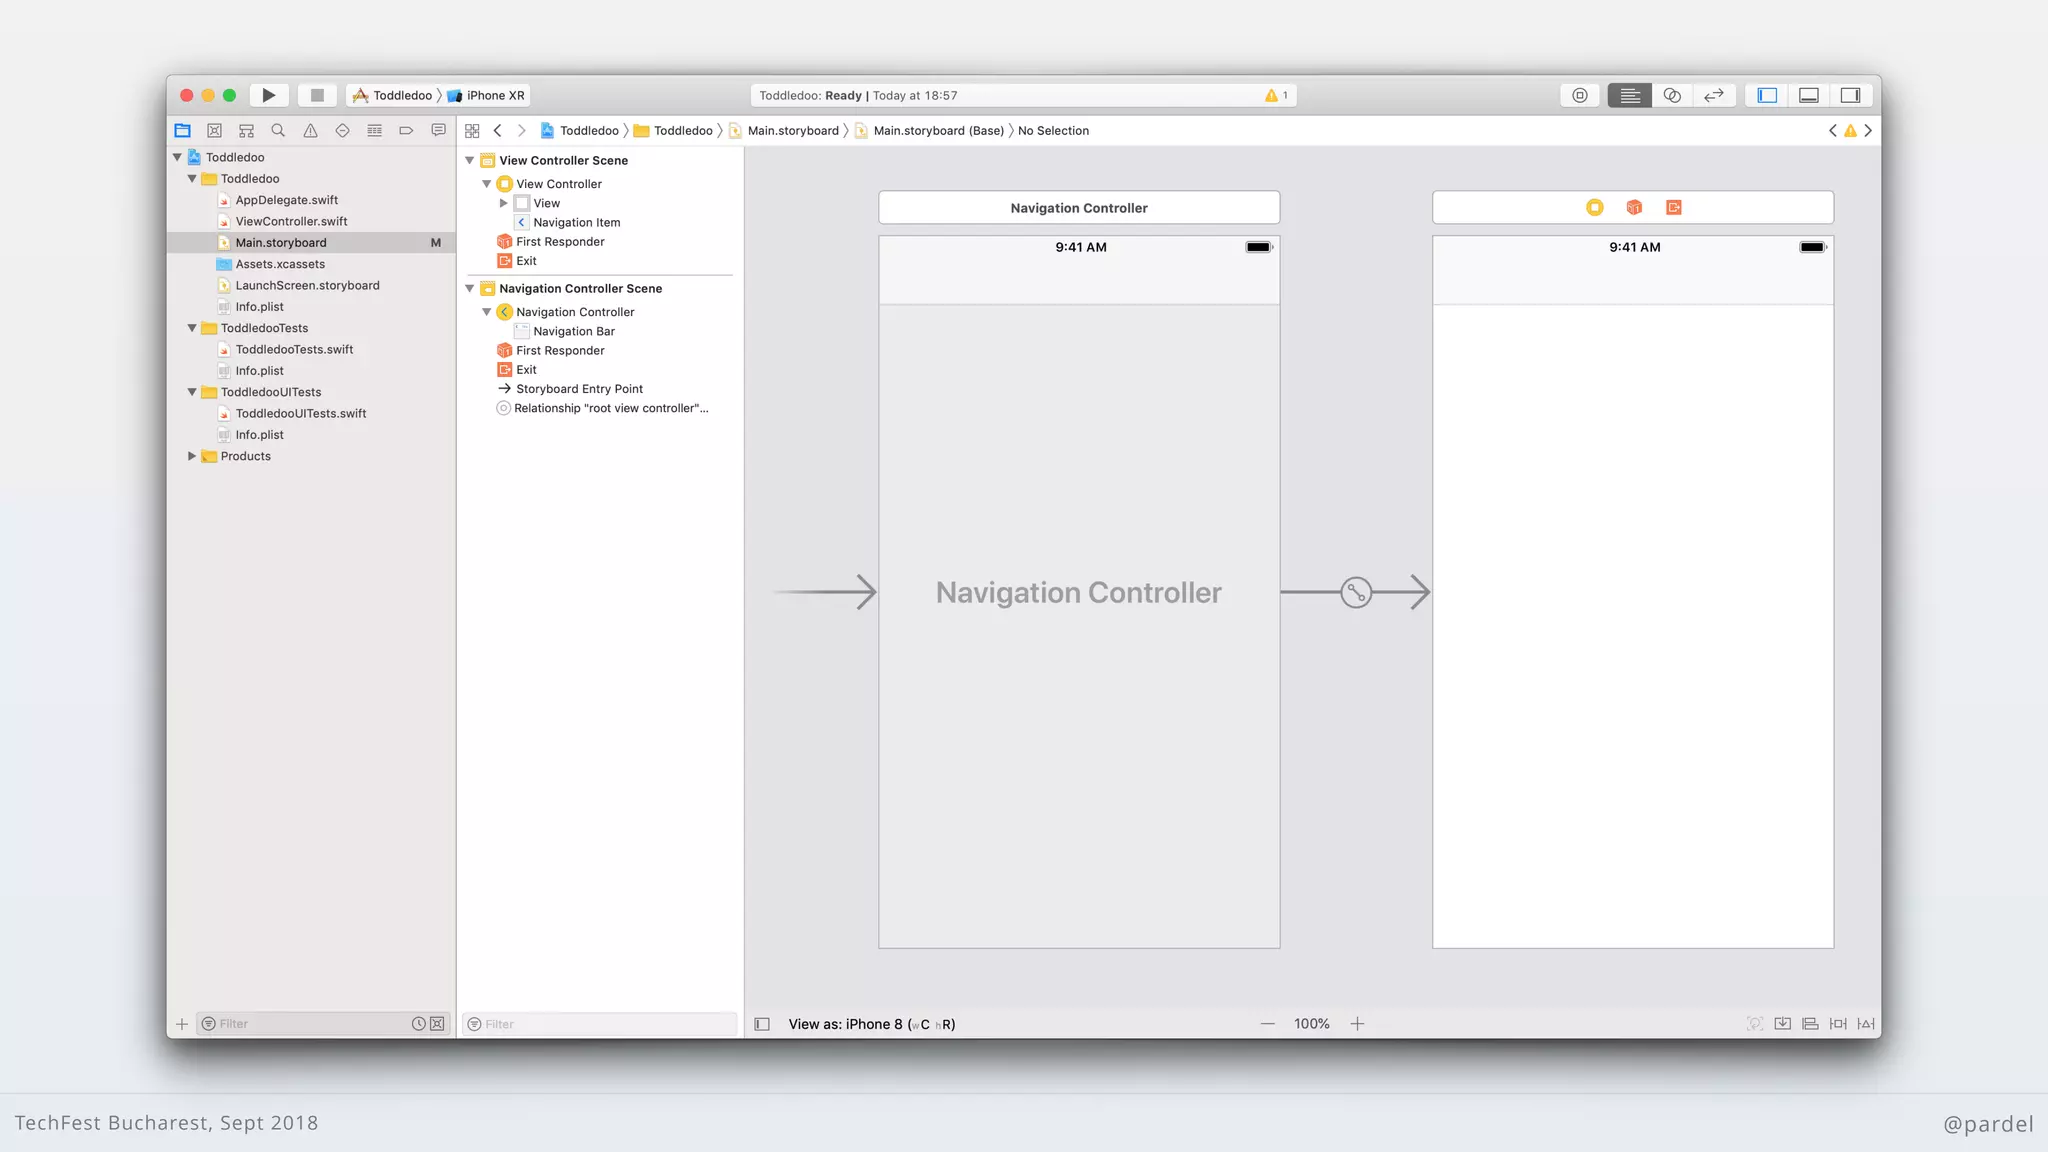Click View as: iPhone 8 button
2048x1152 pixels.
[x=870, y=1024]
